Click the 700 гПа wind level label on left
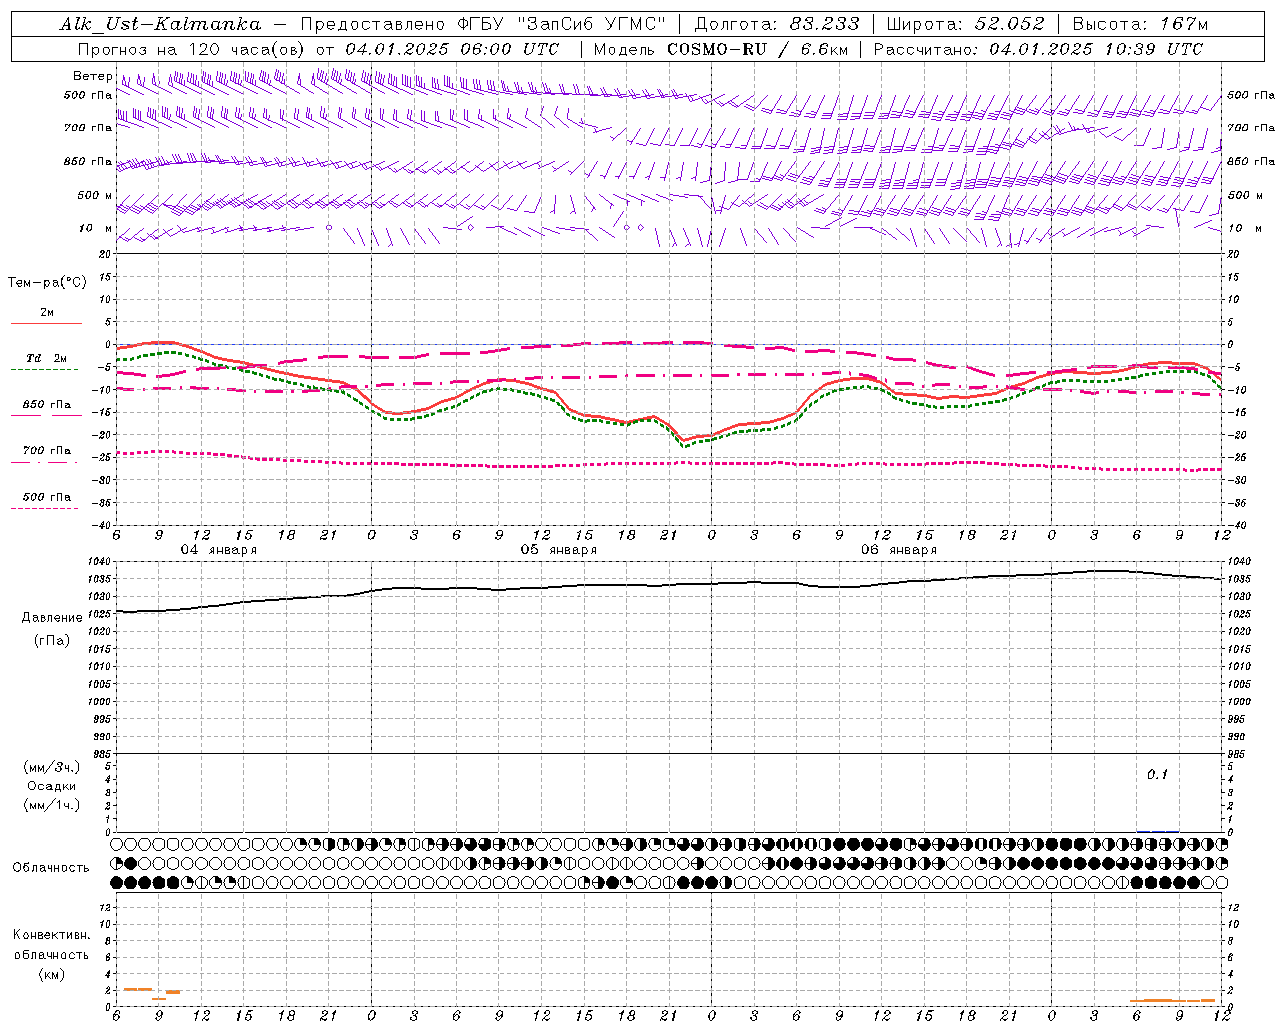Image resolution: width=1280 pixels, height=1024 pixels. click(88, 128)
